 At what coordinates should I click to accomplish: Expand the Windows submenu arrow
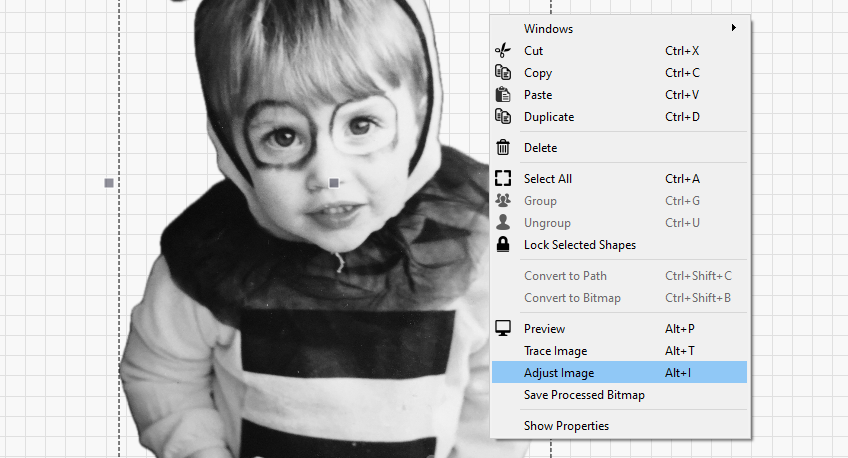pos(733,28)
